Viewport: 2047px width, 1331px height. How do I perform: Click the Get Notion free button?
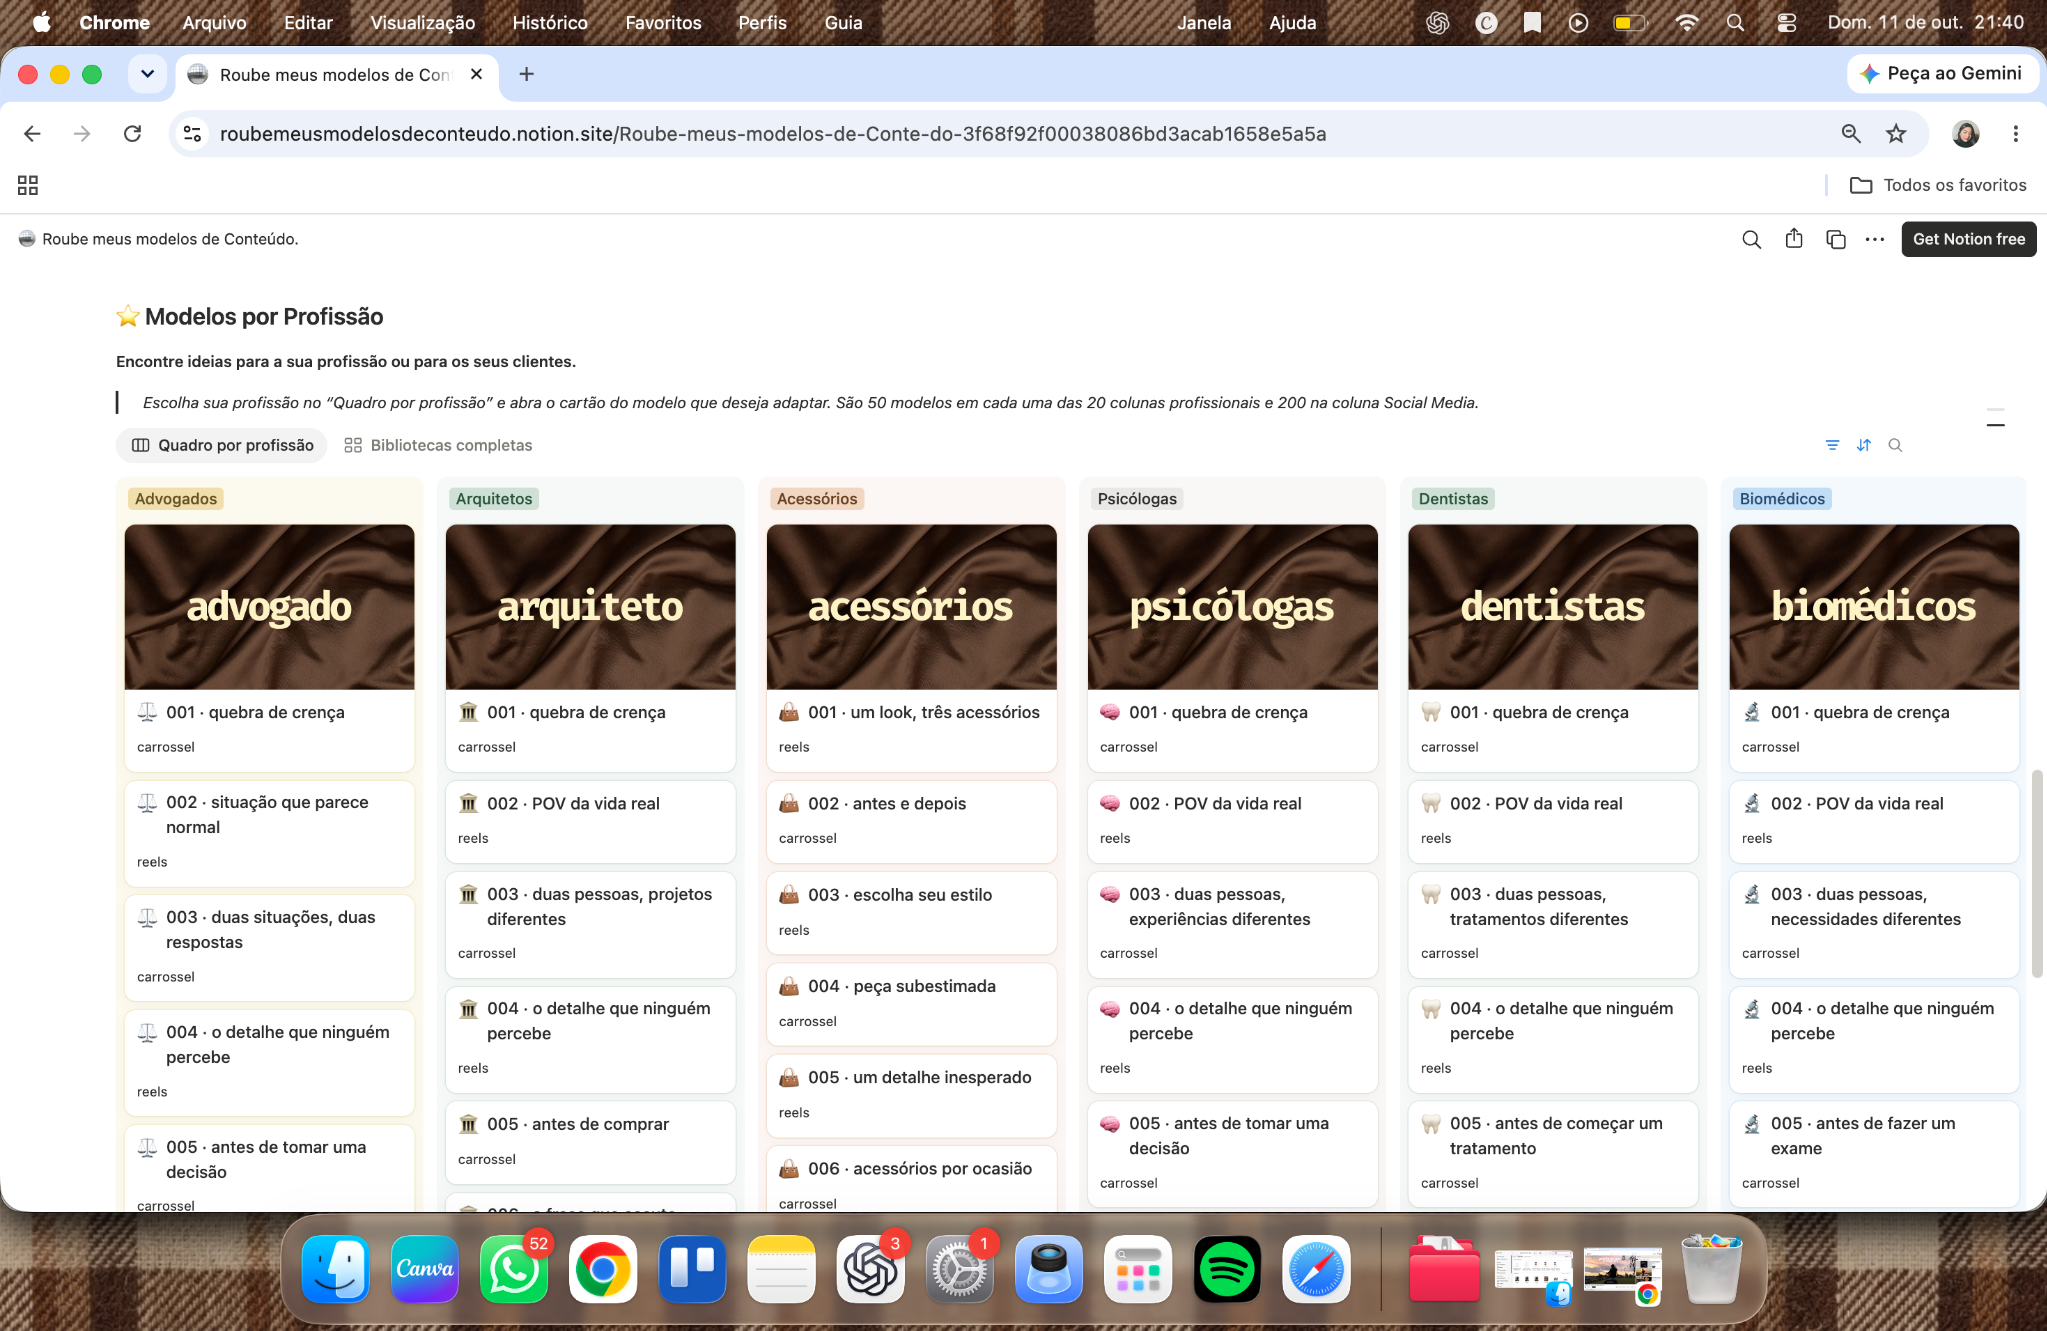(x=1968, y=239)
